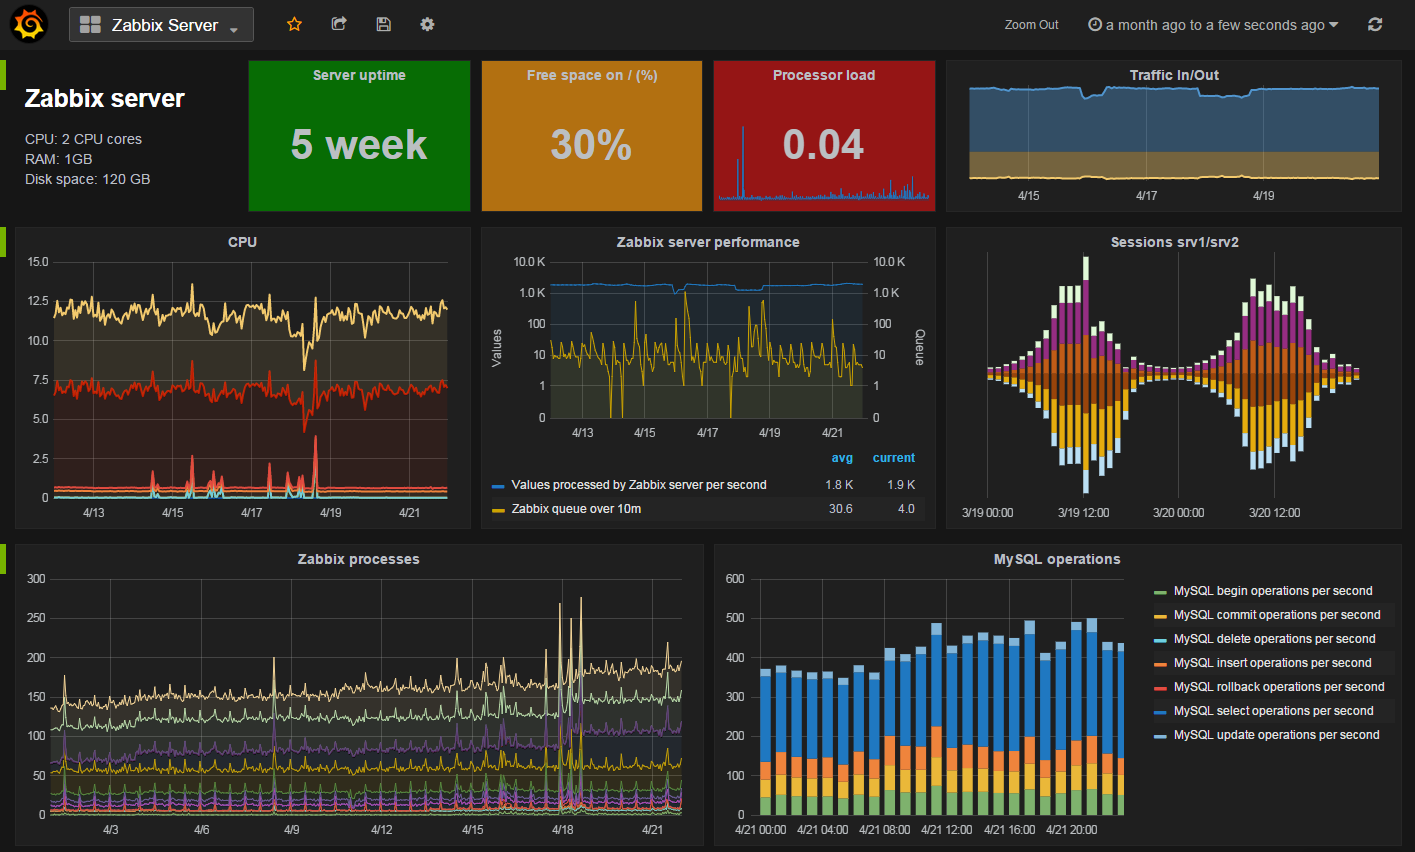Refresh the dashboard with the refresh icon

click(1375, 24)
